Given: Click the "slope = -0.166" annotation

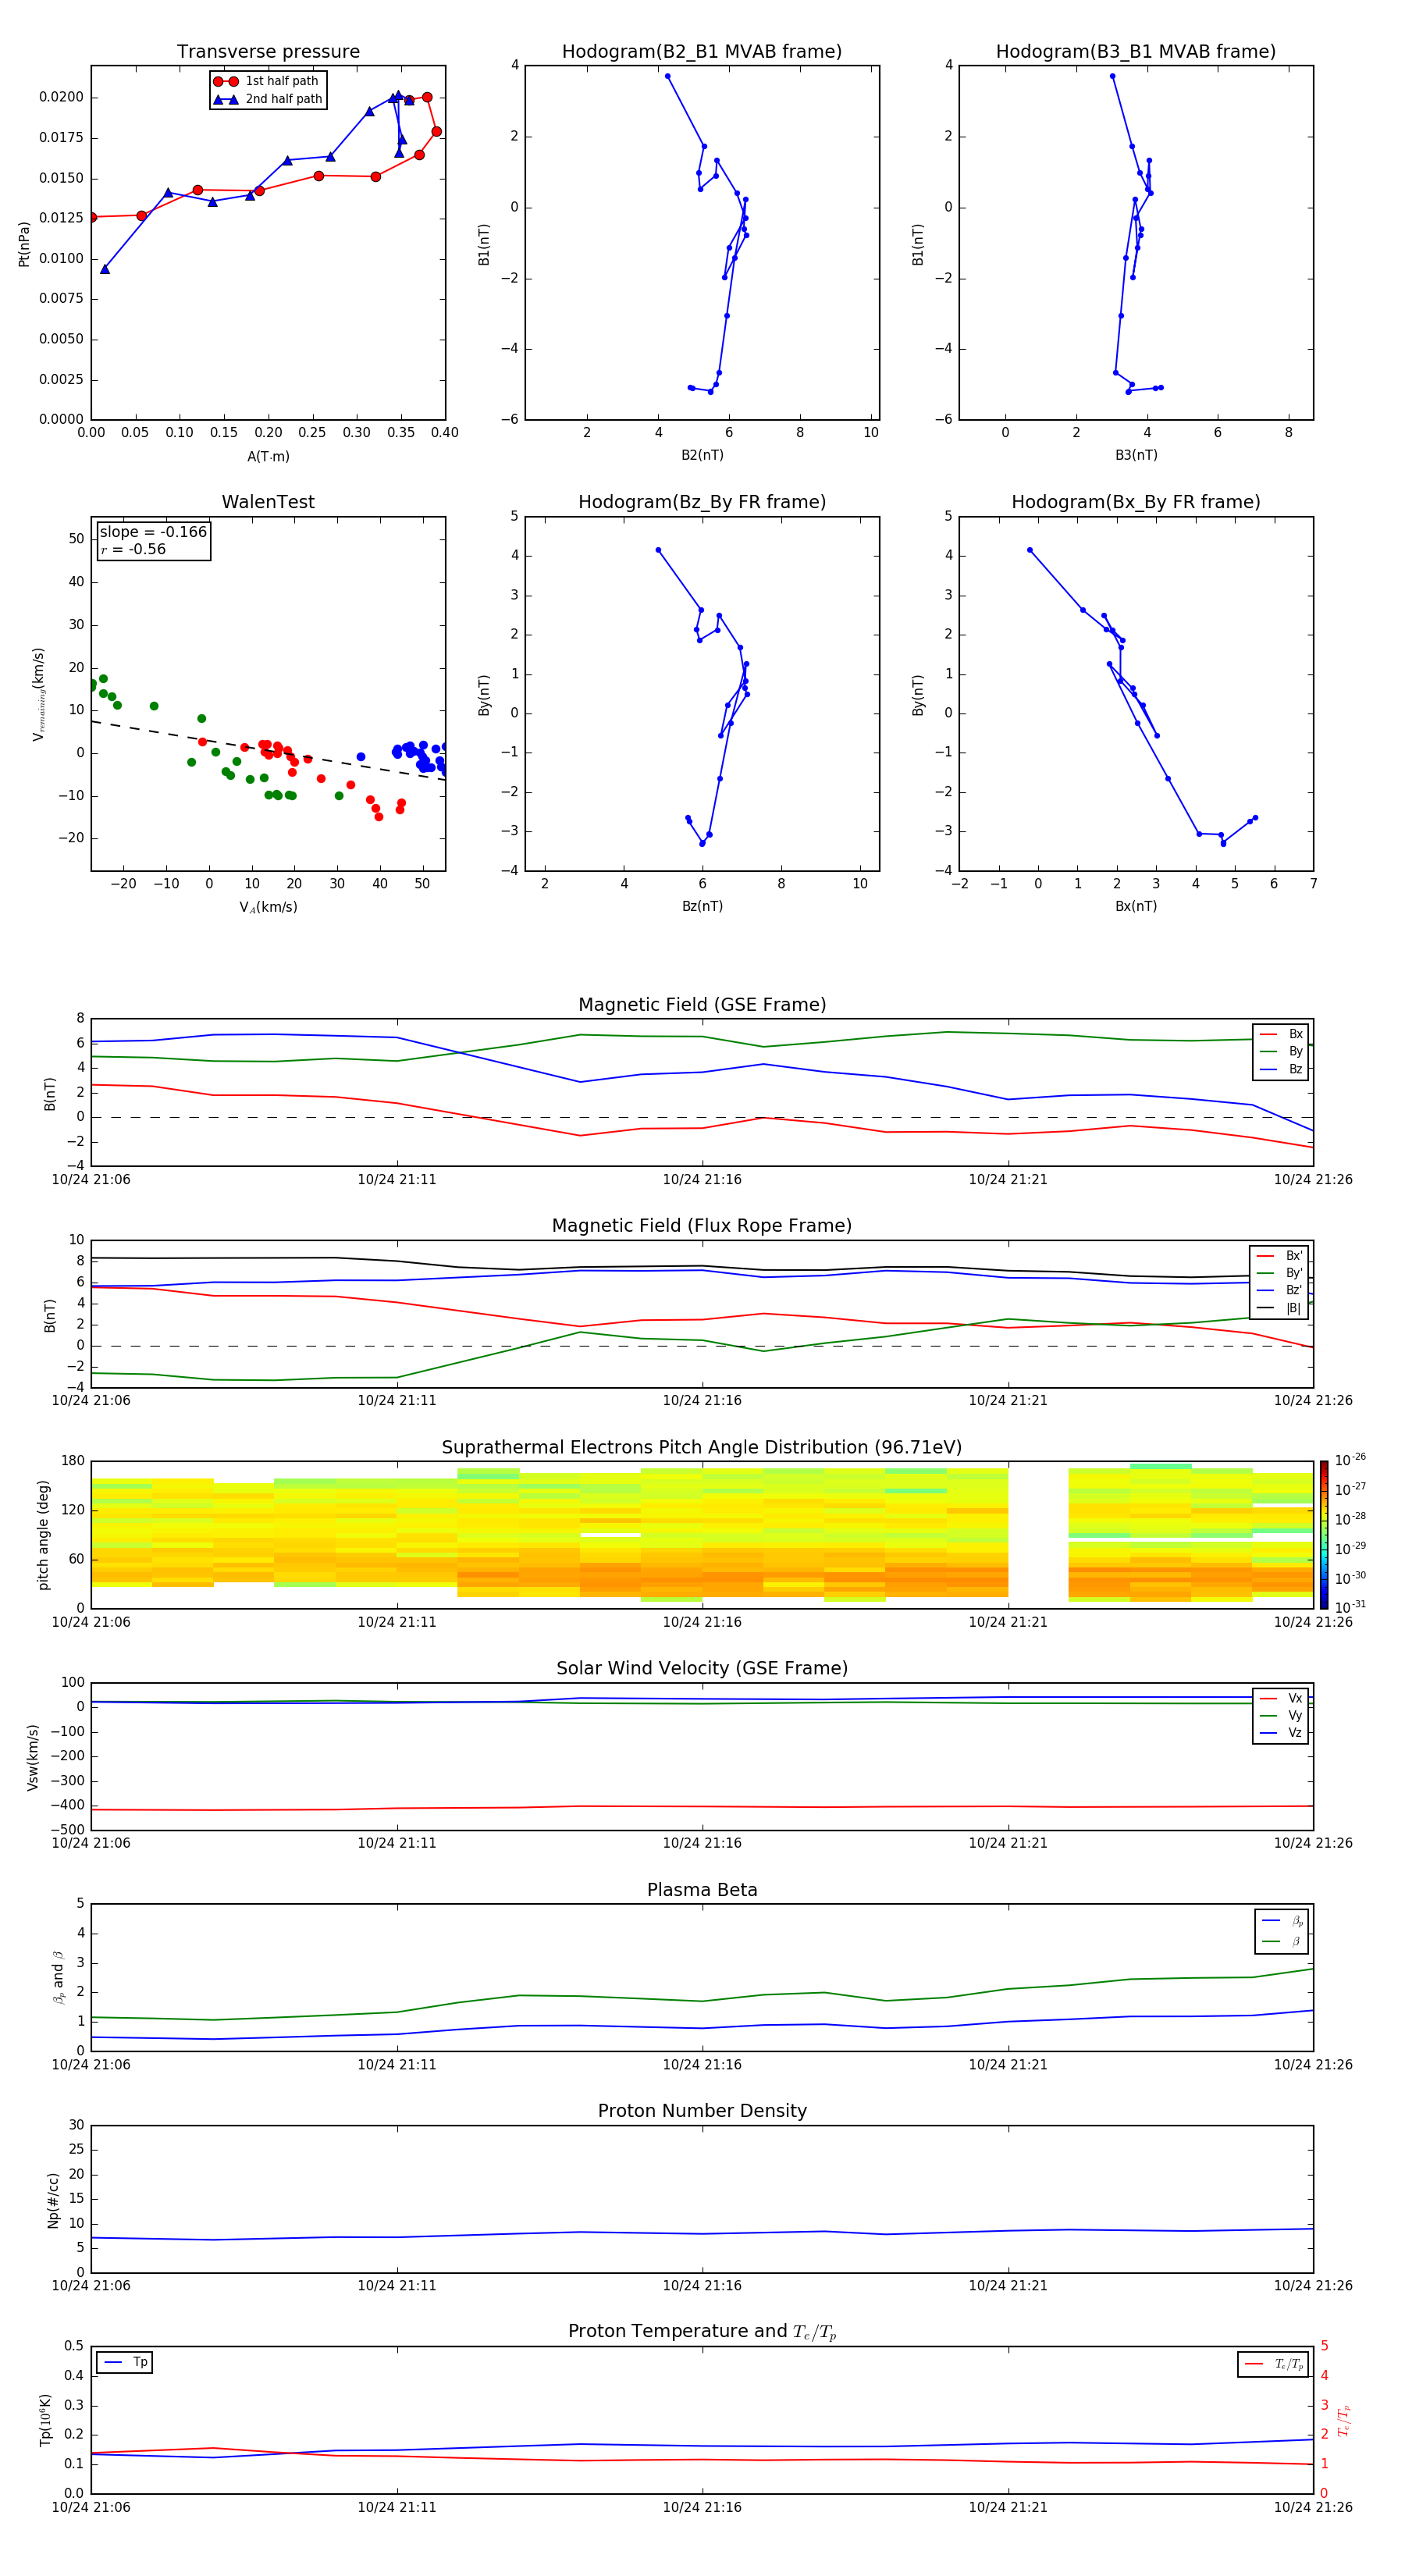Looking at the screenshot, I should (x=153, y=532).
